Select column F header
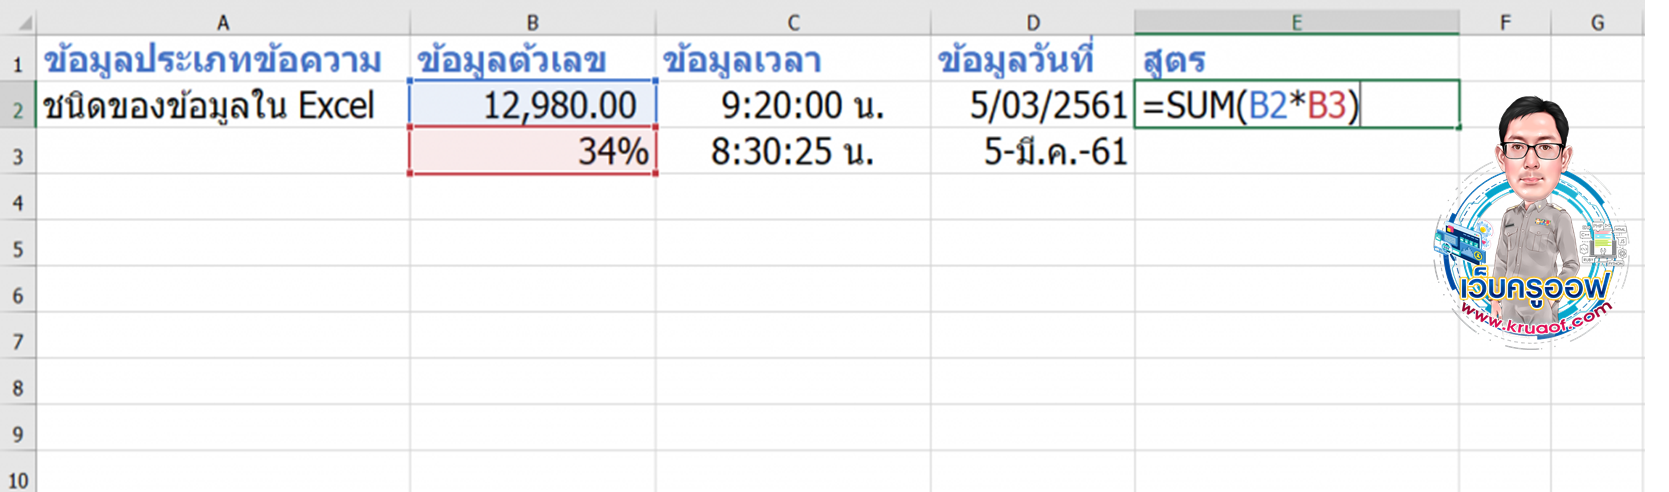 click(1504, 23)
